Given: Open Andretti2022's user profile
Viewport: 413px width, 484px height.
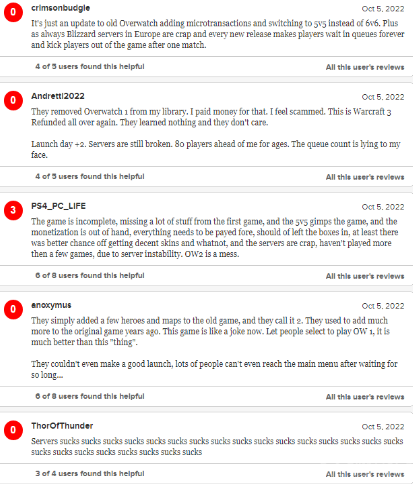Looking at the screenshot, I should click(x=58, y=96).
